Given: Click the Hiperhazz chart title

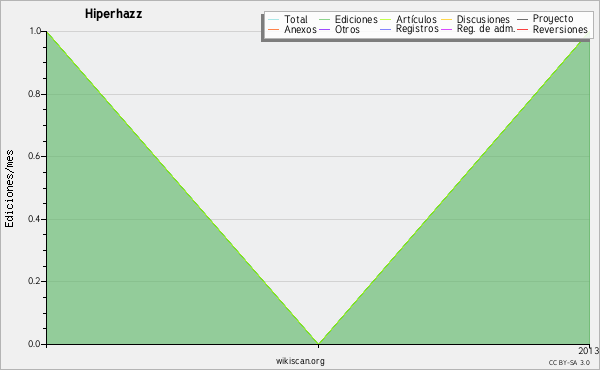Looking at the screenshot, I should [x=114, y=14].
